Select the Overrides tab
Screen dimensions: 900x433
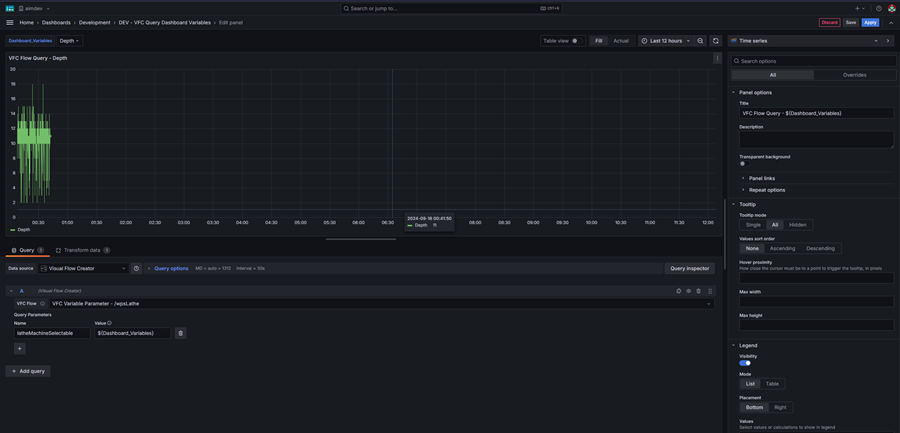point(855,75)
